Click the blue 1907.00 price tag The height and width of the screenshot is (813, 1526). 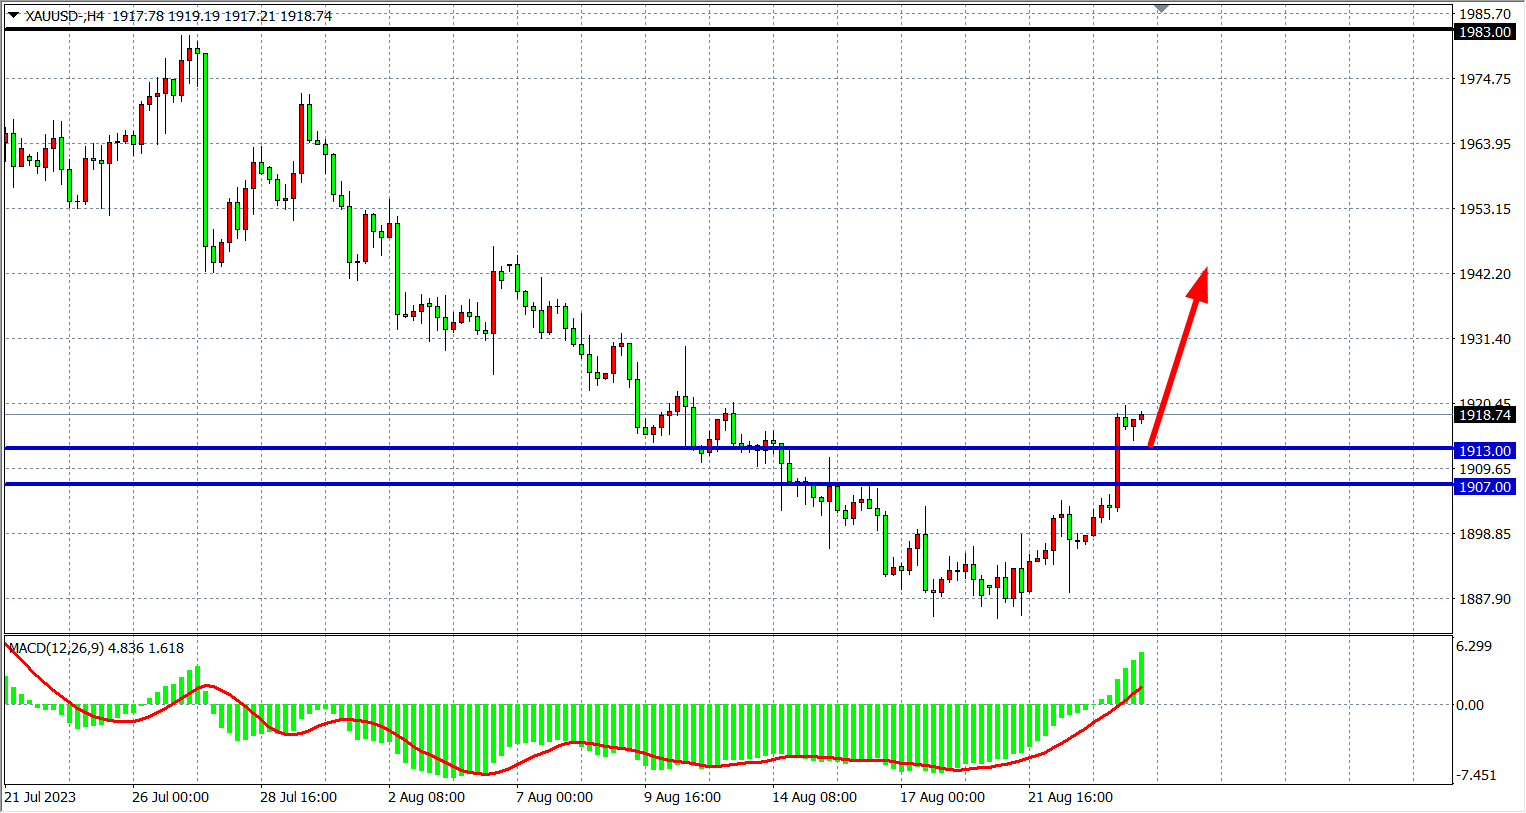click(1485, 487)
